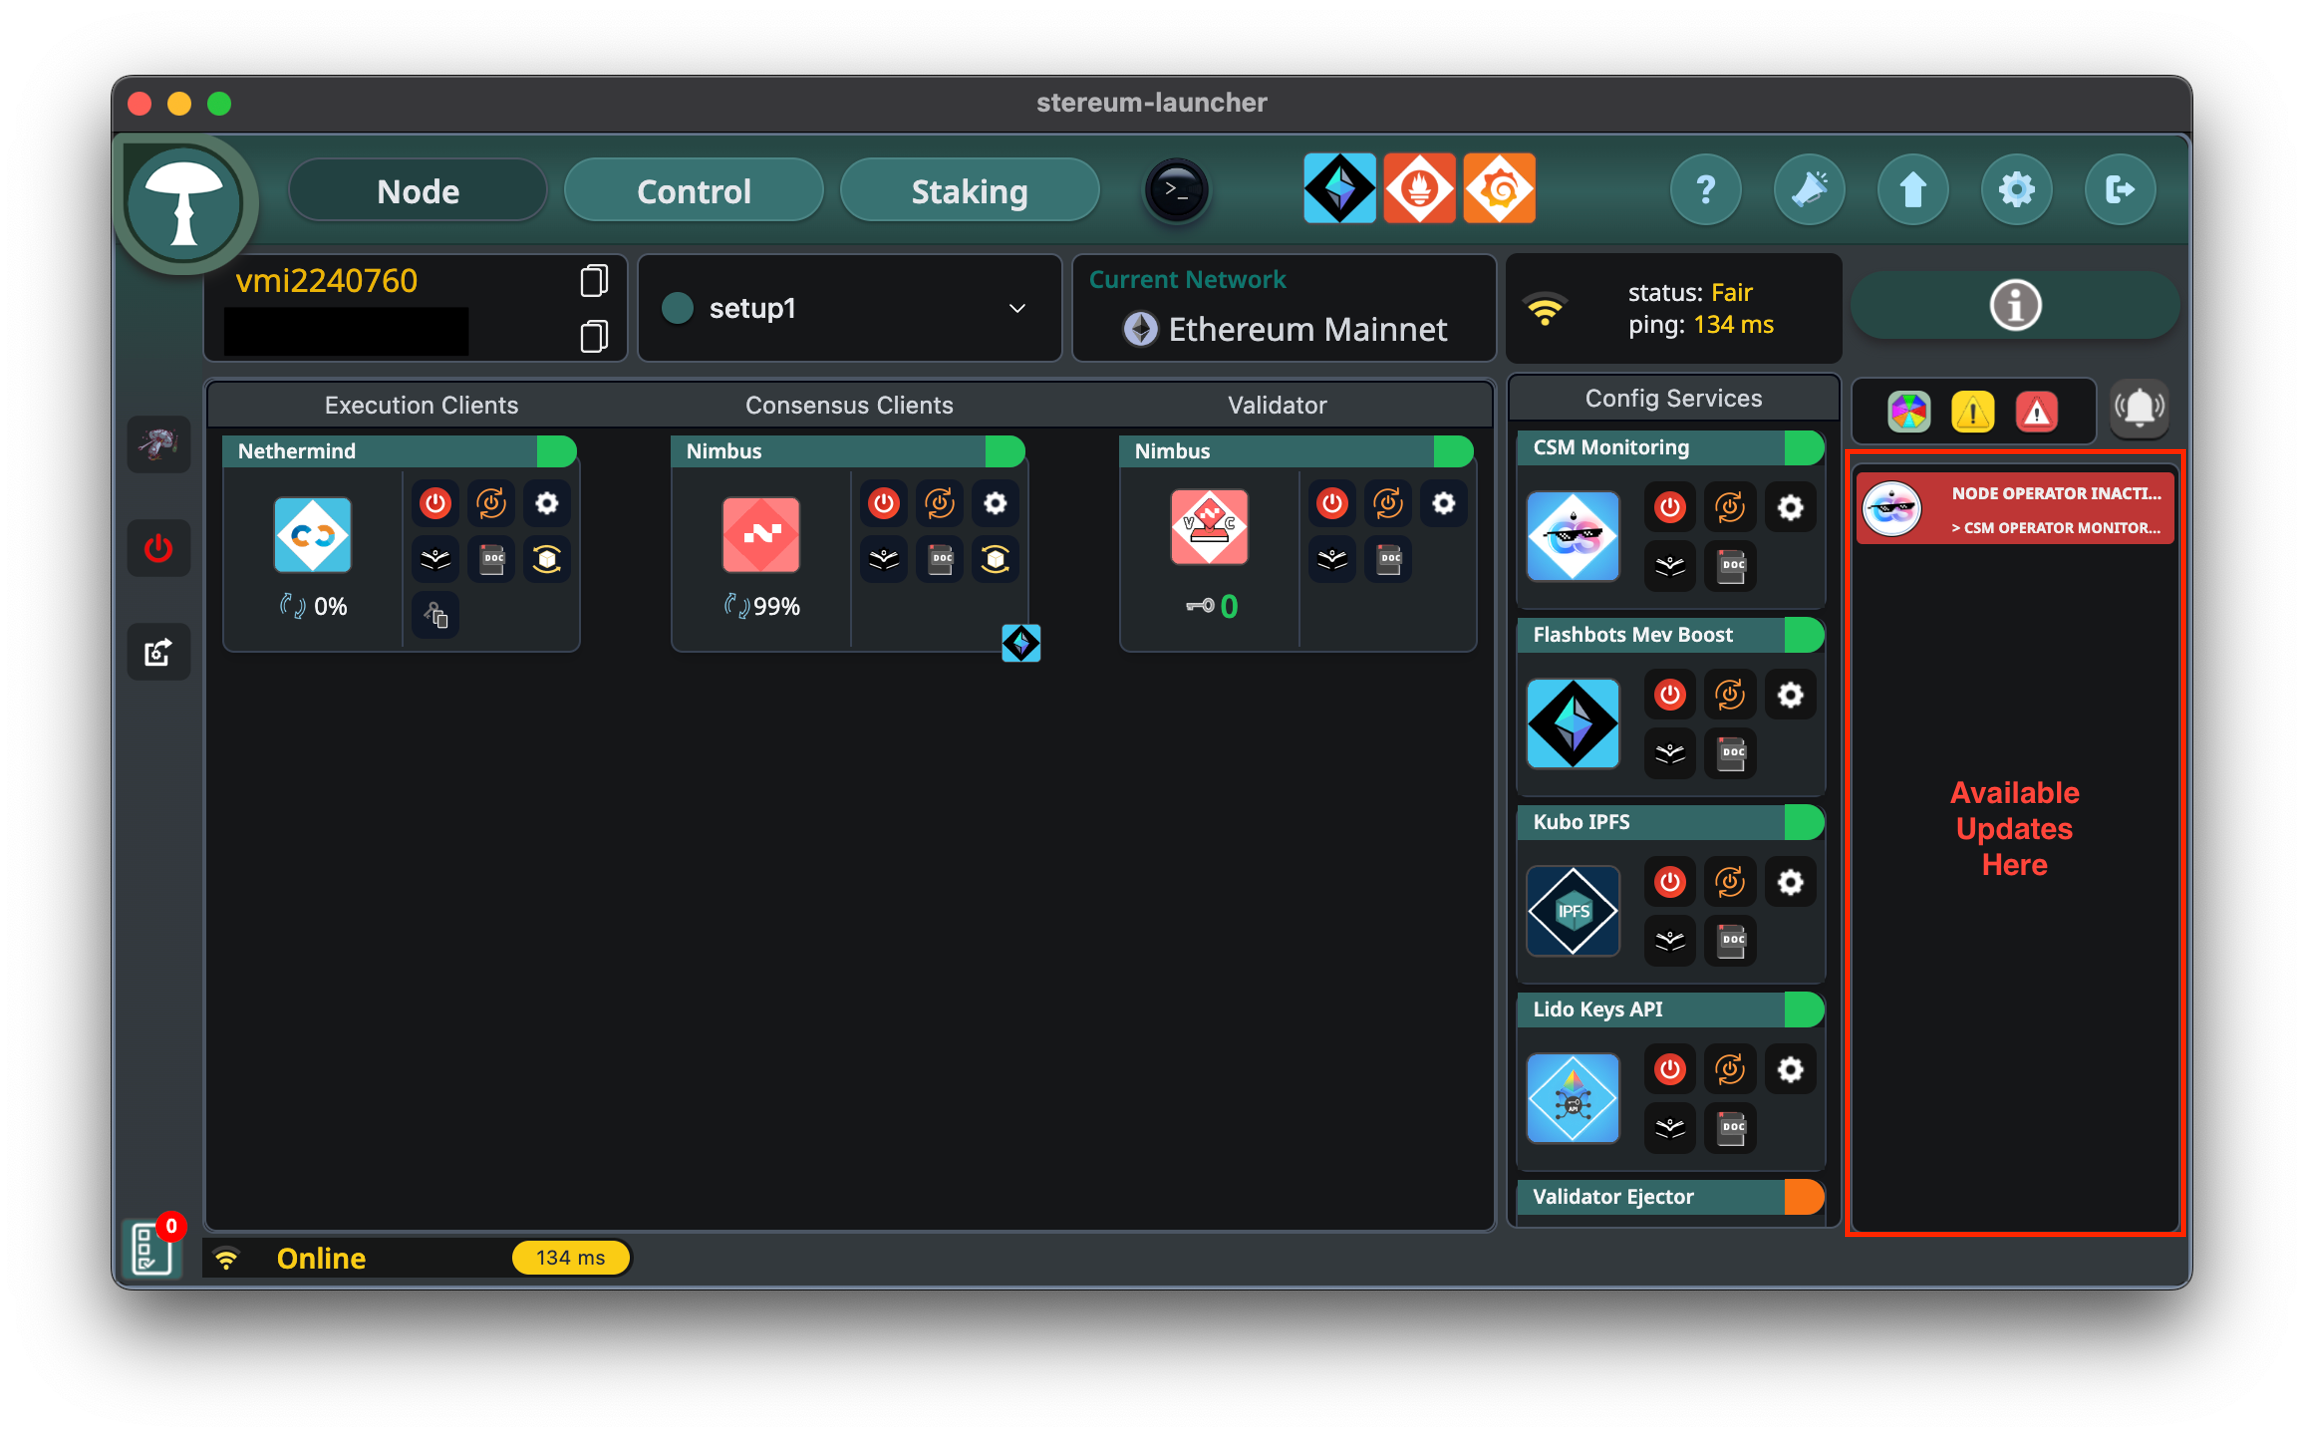Open the help question mark button

[x=1706, y=189]
